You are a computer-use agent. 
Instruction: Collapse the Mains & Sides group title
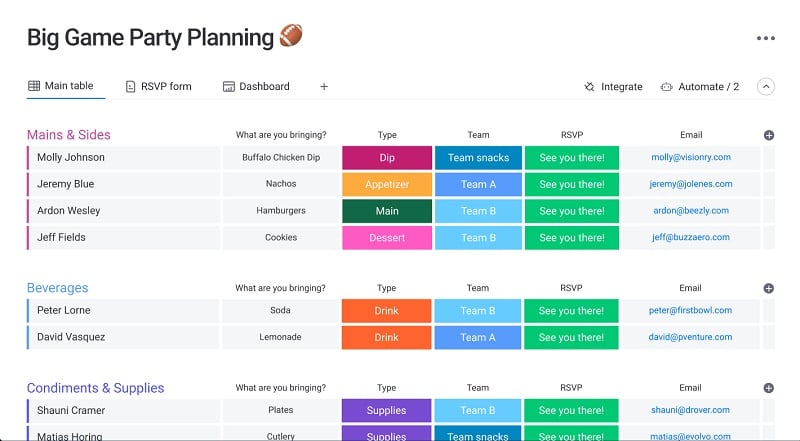coord(69,135)
